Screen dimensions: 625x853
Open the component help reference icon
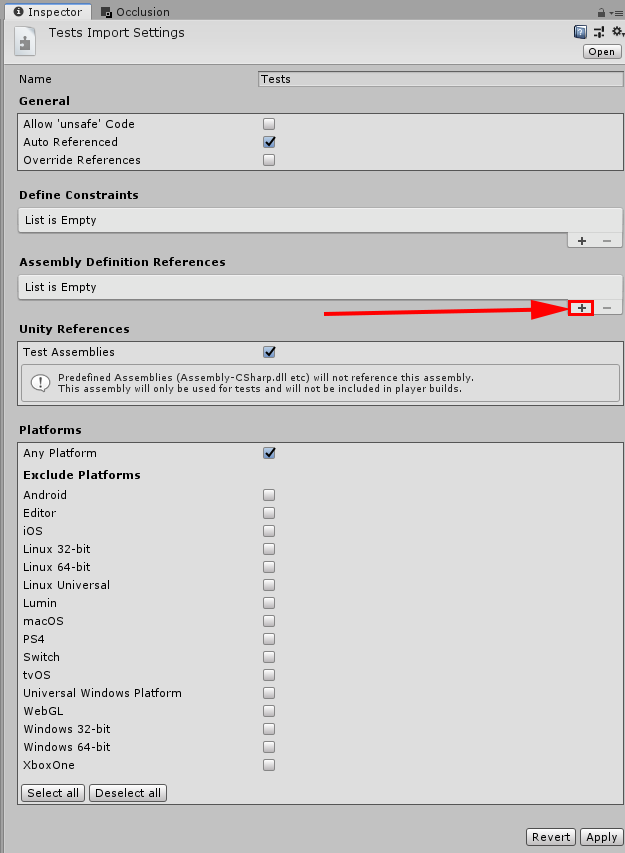[580, 32]
